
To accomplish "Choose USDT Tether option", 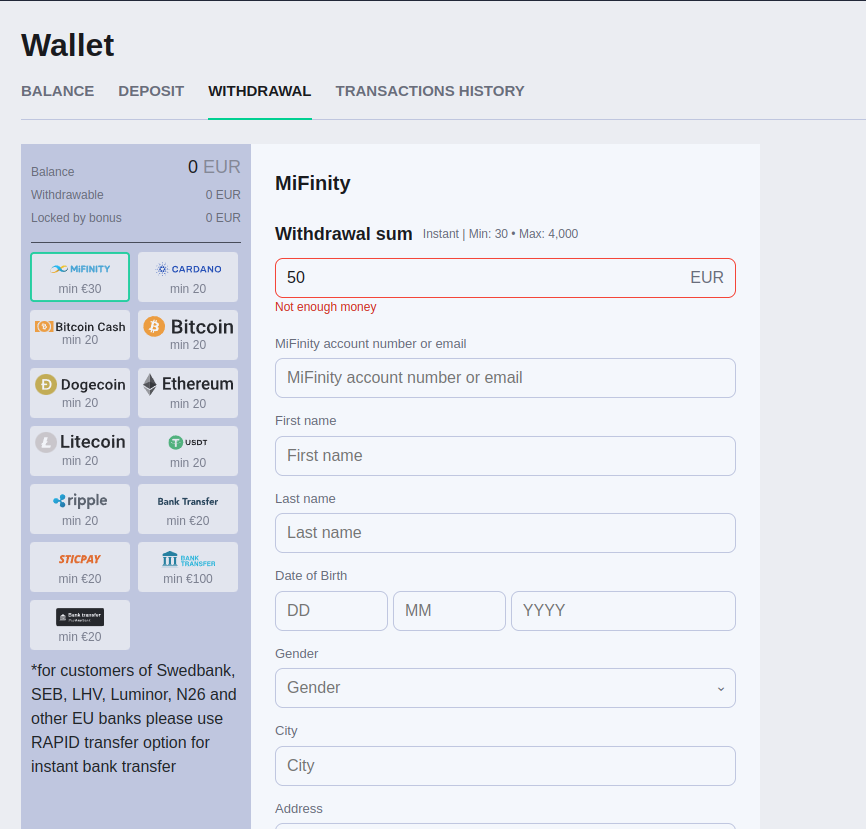I will [188, 451].
